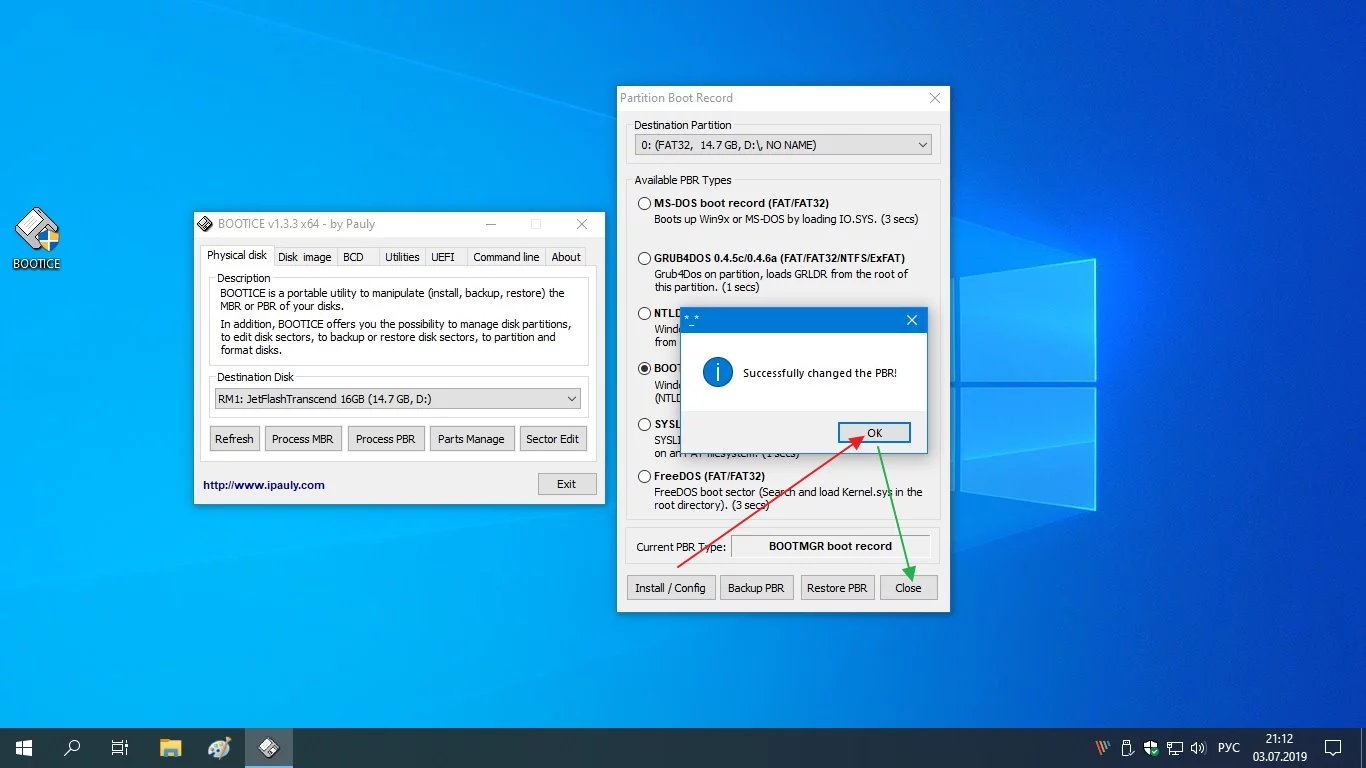The height and width of the screenshot is (768, 1366).
Task: Switch to the BCD tab
Action: tap(354, 257)
